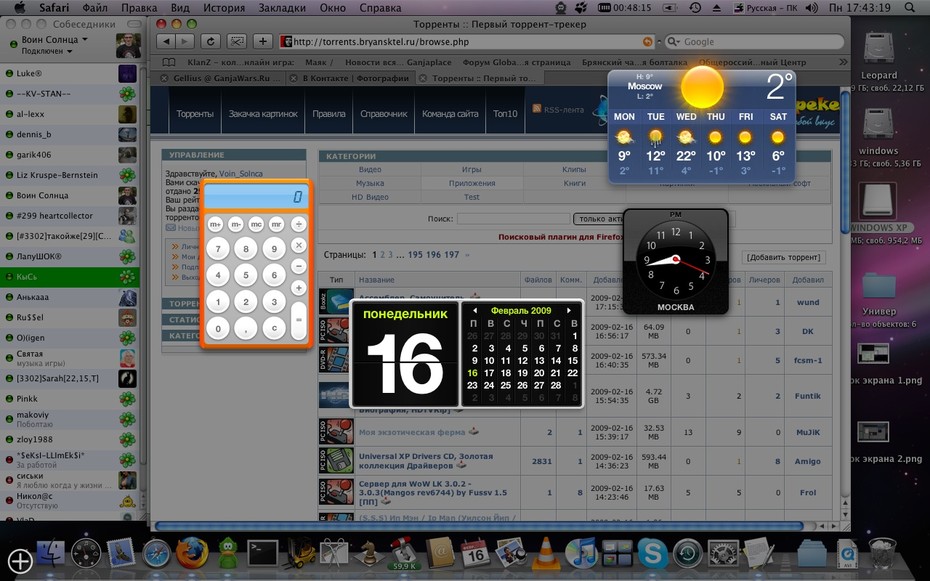Select day 16 in calendar widget
This screenshot has height=581, width=930.
472,373
